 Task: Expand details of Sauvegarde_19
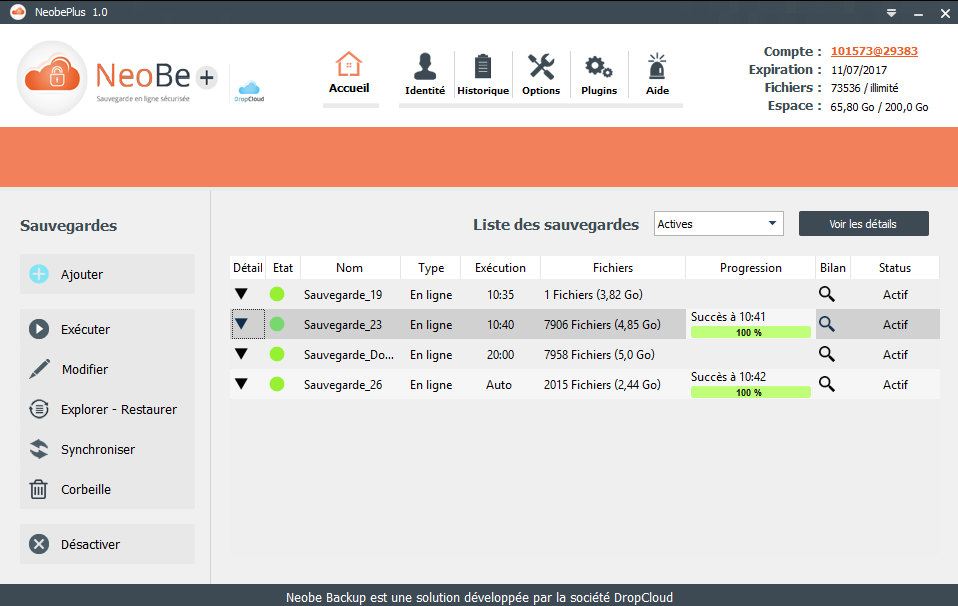click(241, 294)
